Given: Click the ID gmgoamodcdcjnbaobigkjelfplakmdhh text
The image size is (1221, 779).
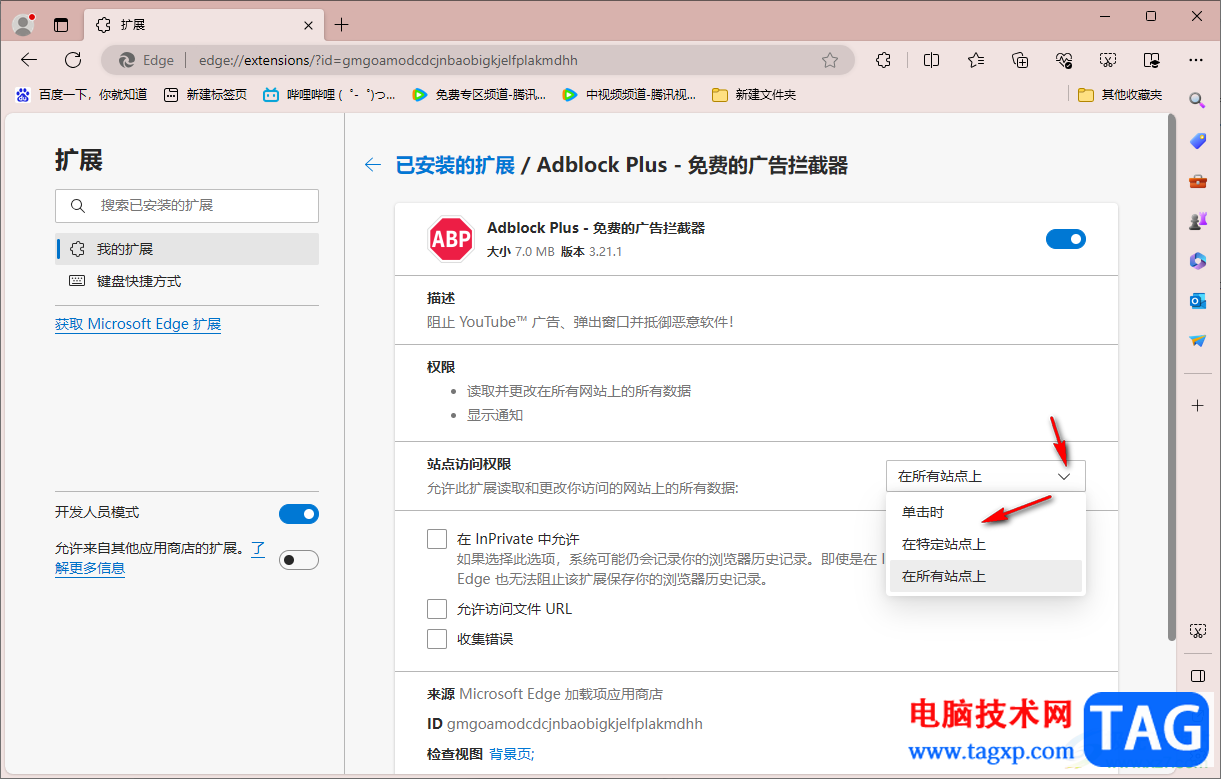Looking at the screenshot, I should [565, 723].
